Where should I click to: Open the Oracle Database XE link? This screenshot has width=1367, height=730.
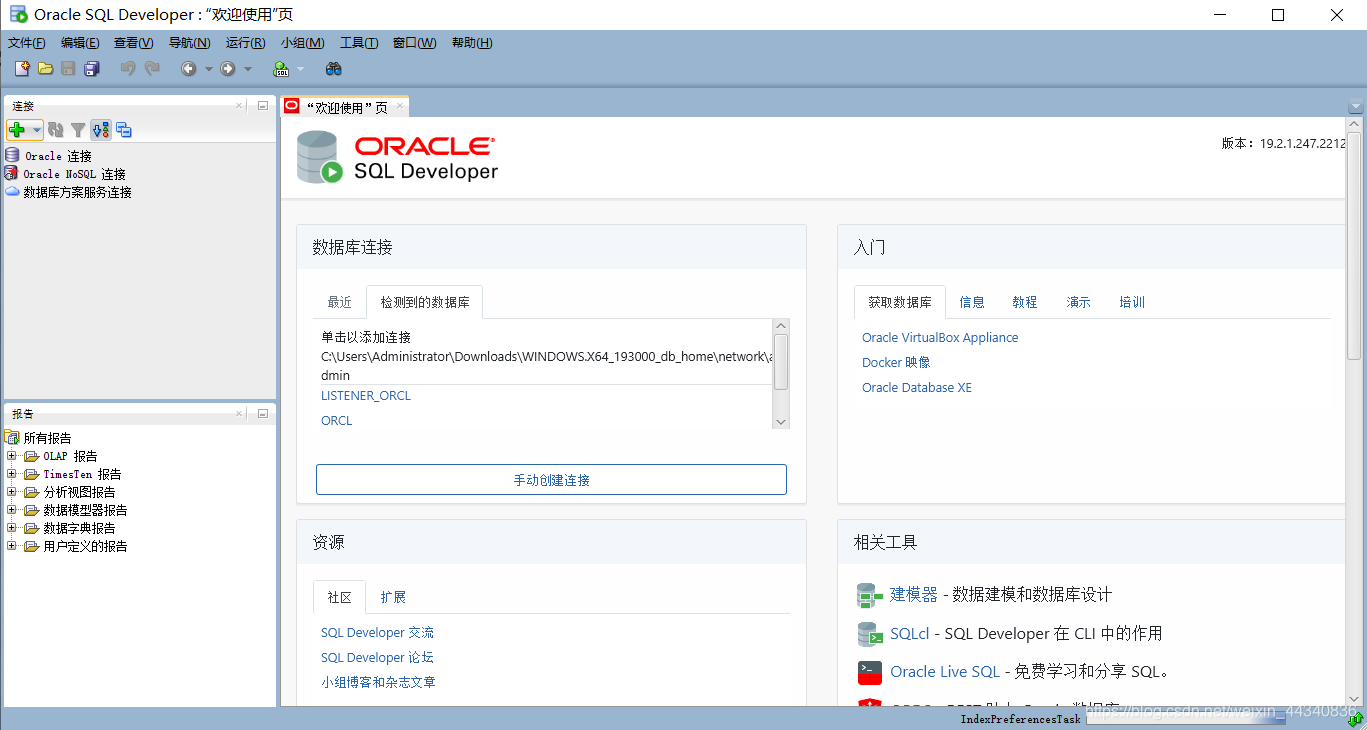916,387
